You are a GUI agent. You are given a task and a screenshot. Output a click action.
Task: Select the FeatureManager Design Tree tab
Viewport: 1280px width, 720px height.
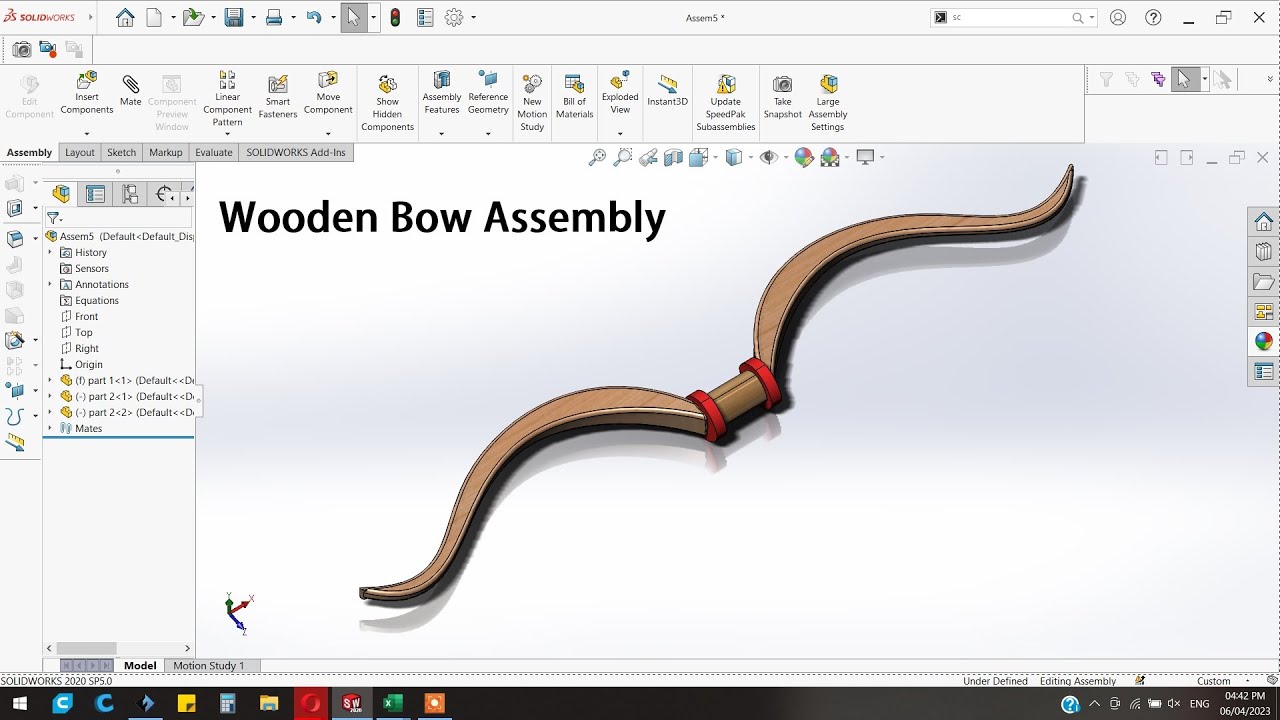pyautogui.click(x=61, y=194)
